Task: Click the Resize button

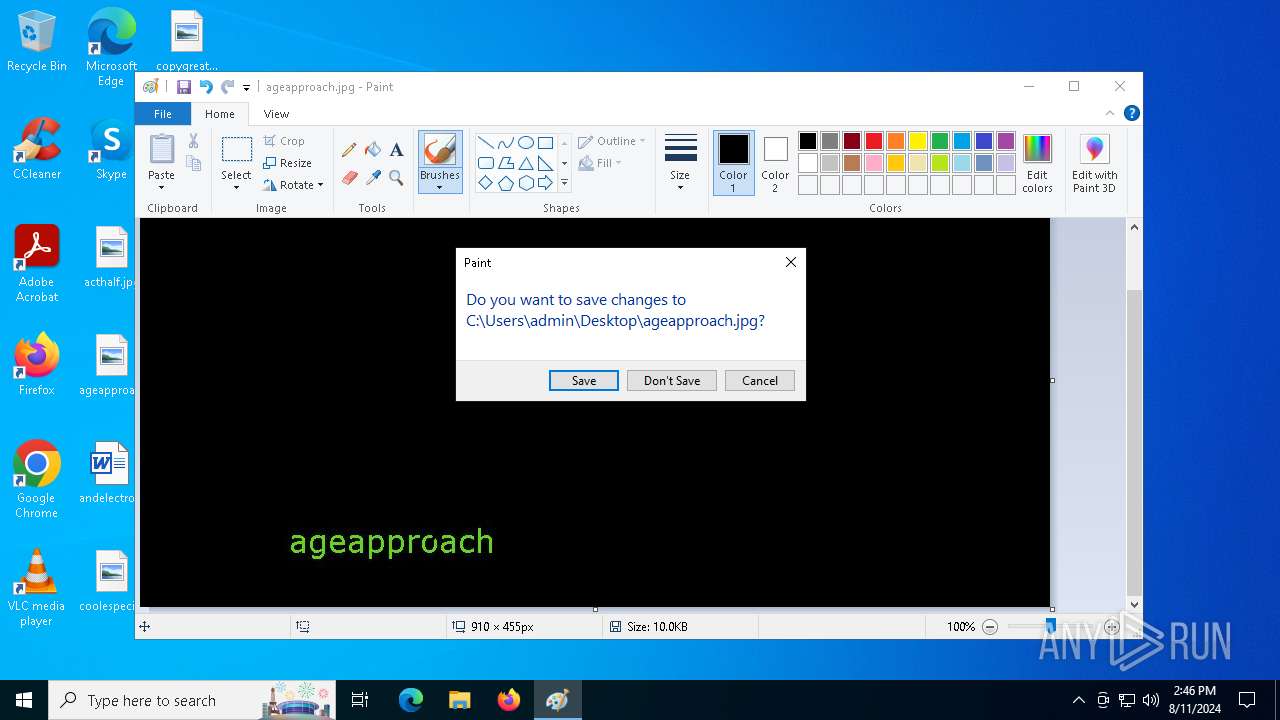Action: pos(288,163)
